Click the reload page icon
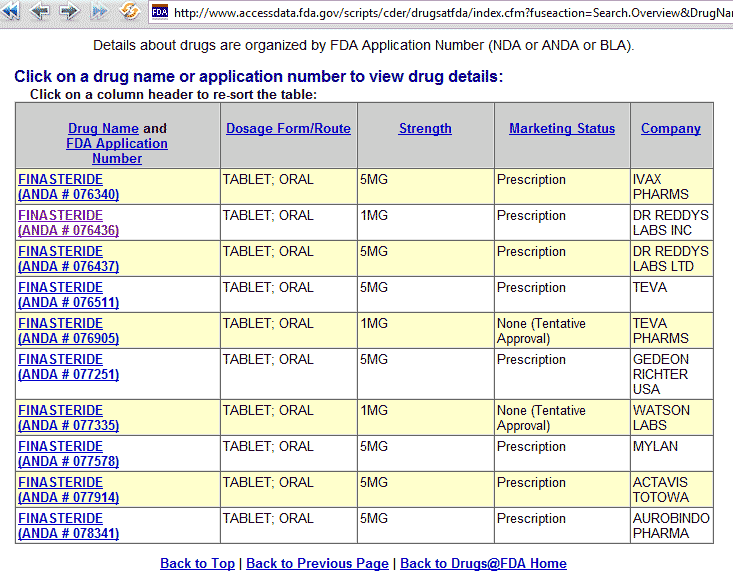Screen dimensions: 733x581 click(x=129, y=11)
